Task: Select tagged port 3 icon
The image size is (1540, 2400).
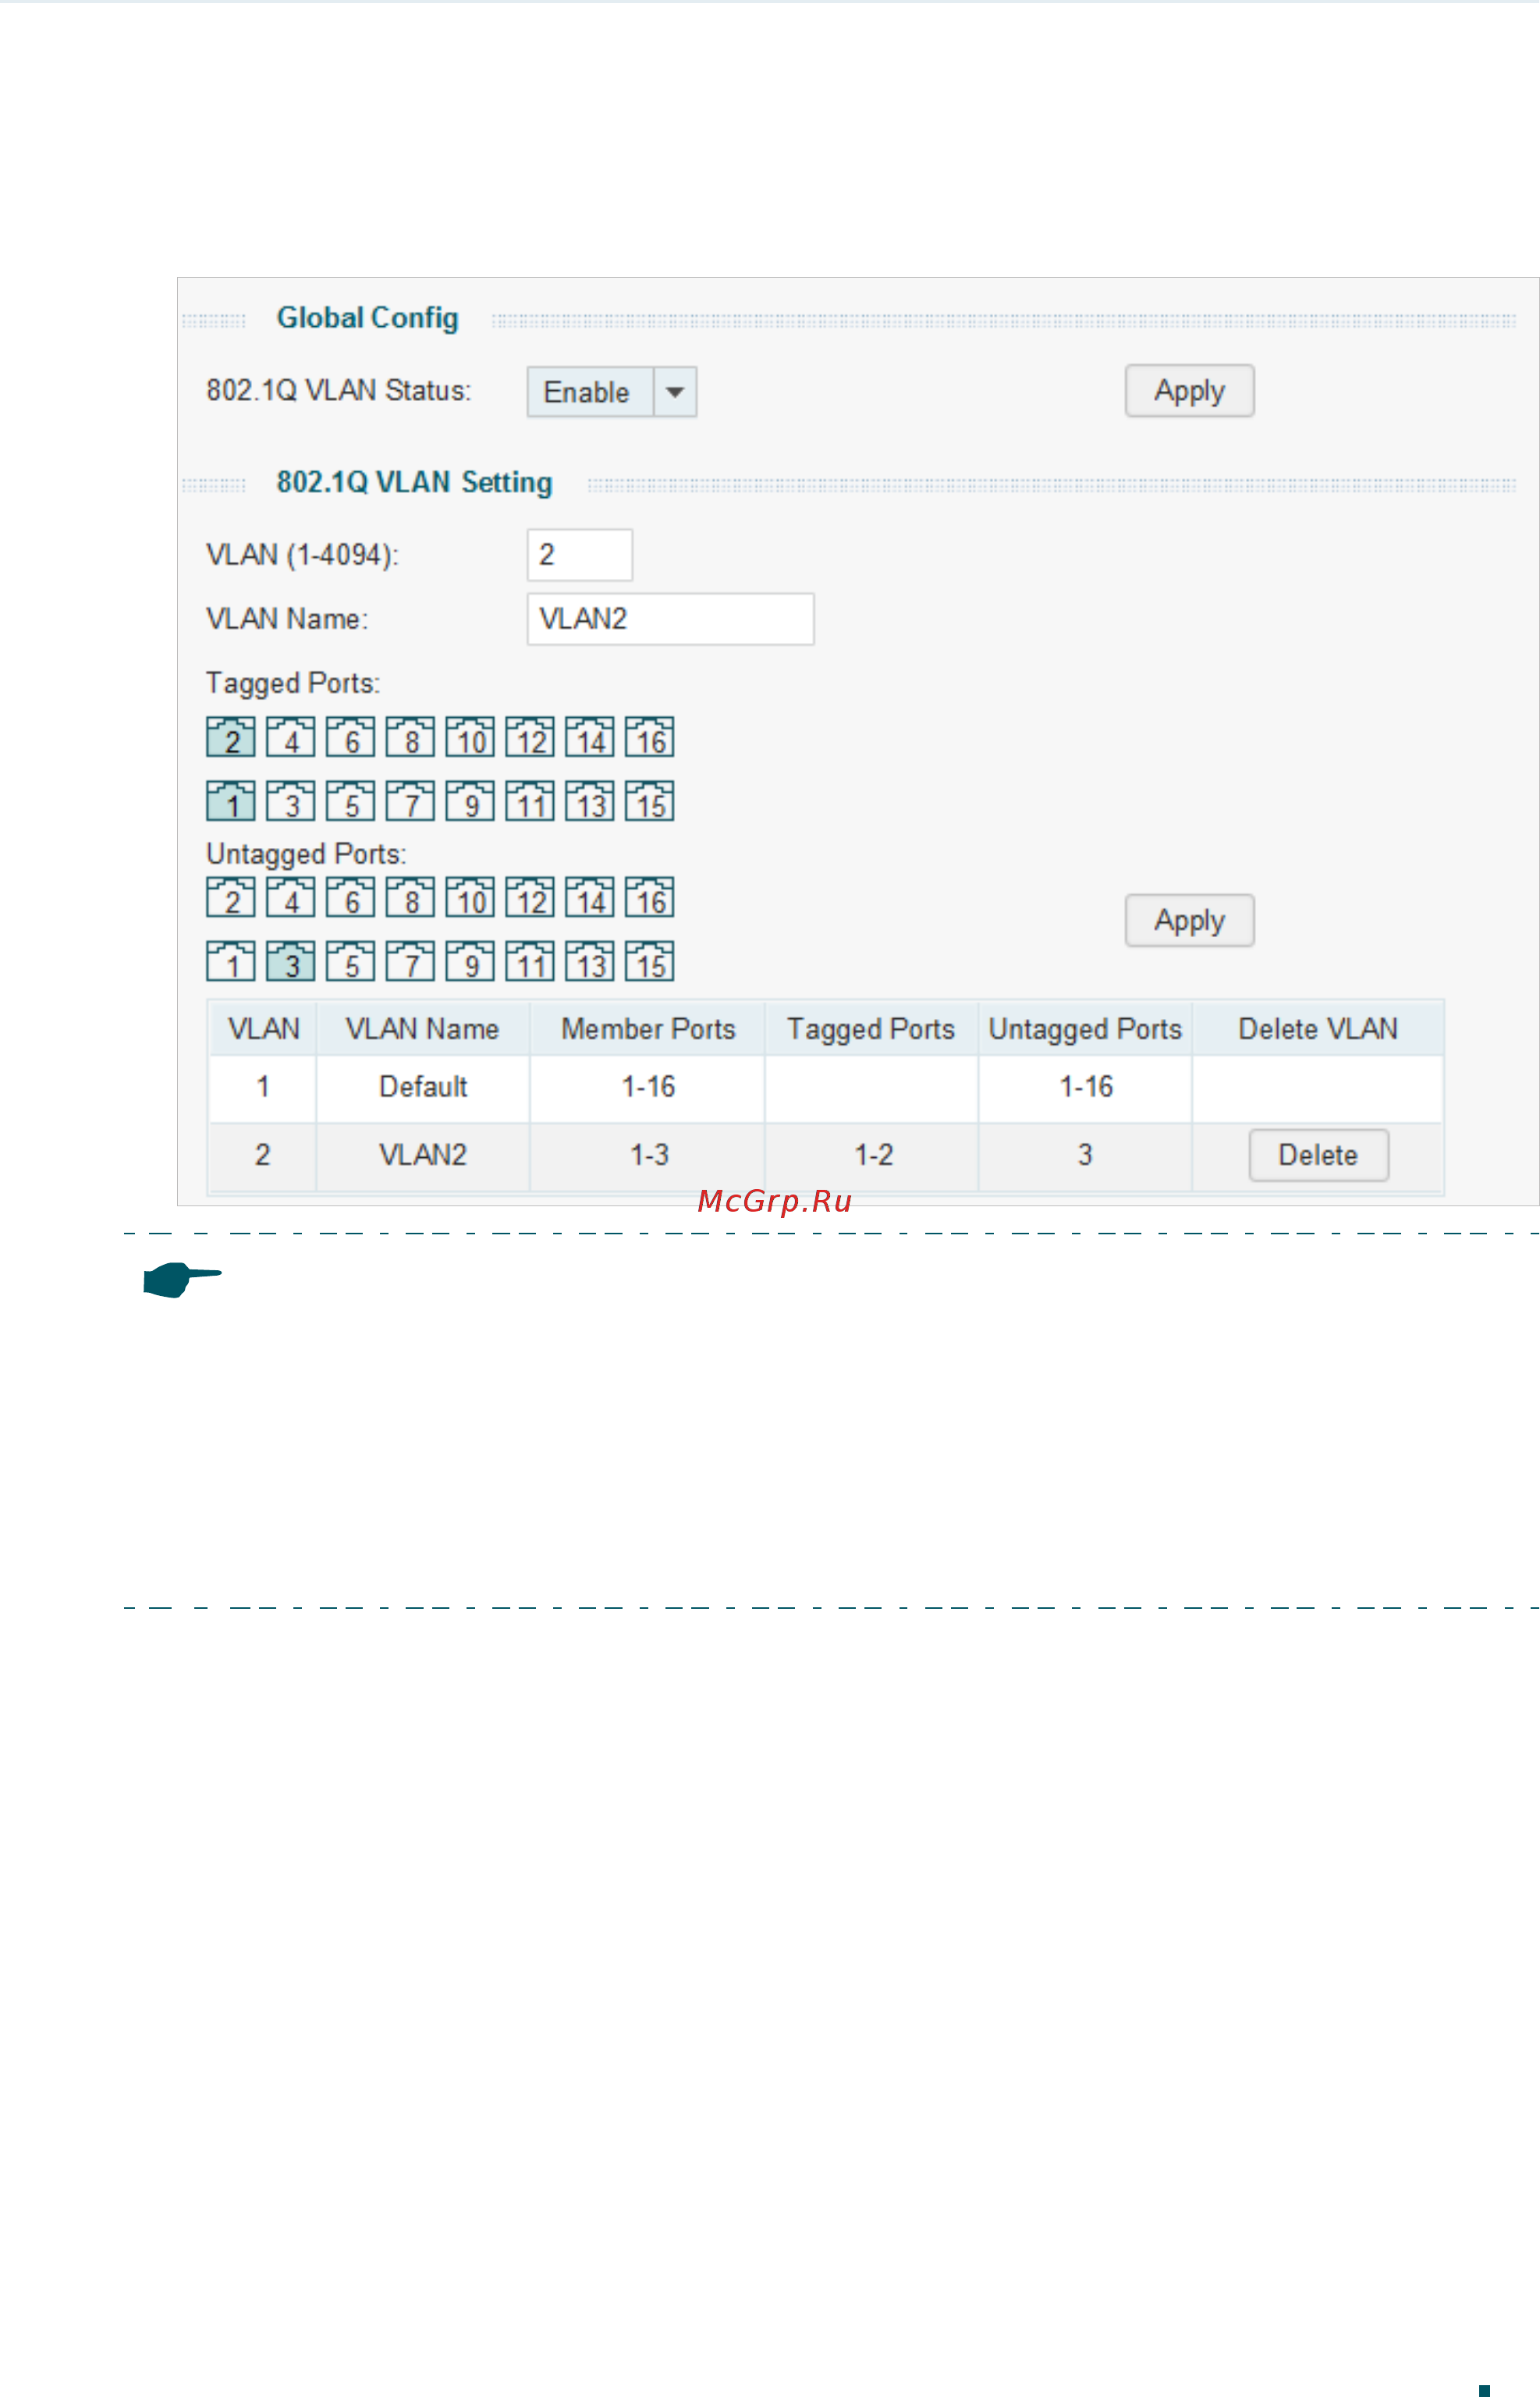Action: (291, 801)
